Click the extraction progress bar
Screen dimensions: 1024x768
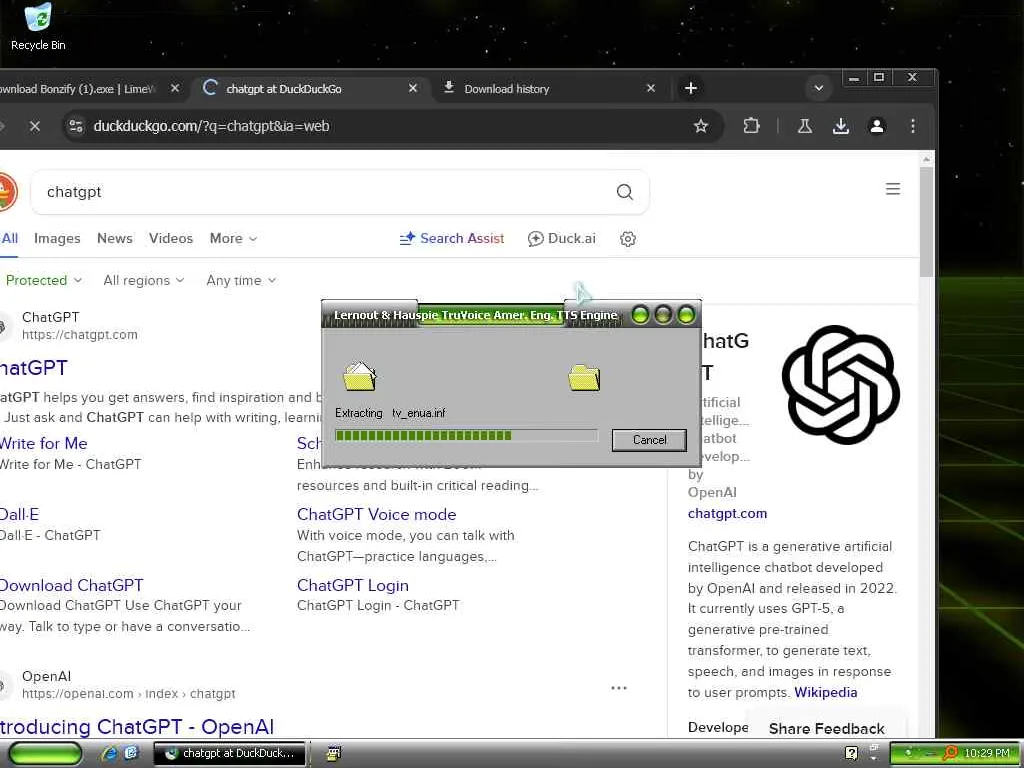tap(466, 436)
